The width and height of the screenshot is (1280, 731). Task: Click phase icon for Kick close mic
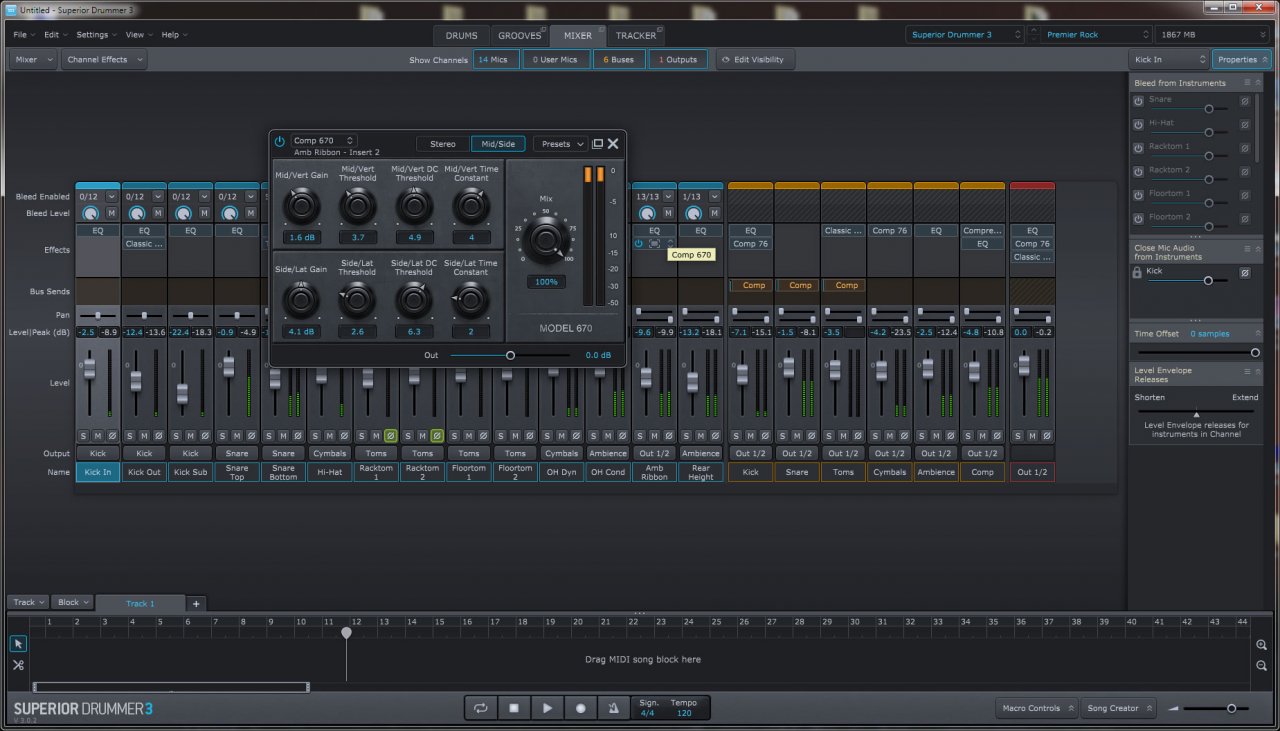click(x=1245, y=272)
